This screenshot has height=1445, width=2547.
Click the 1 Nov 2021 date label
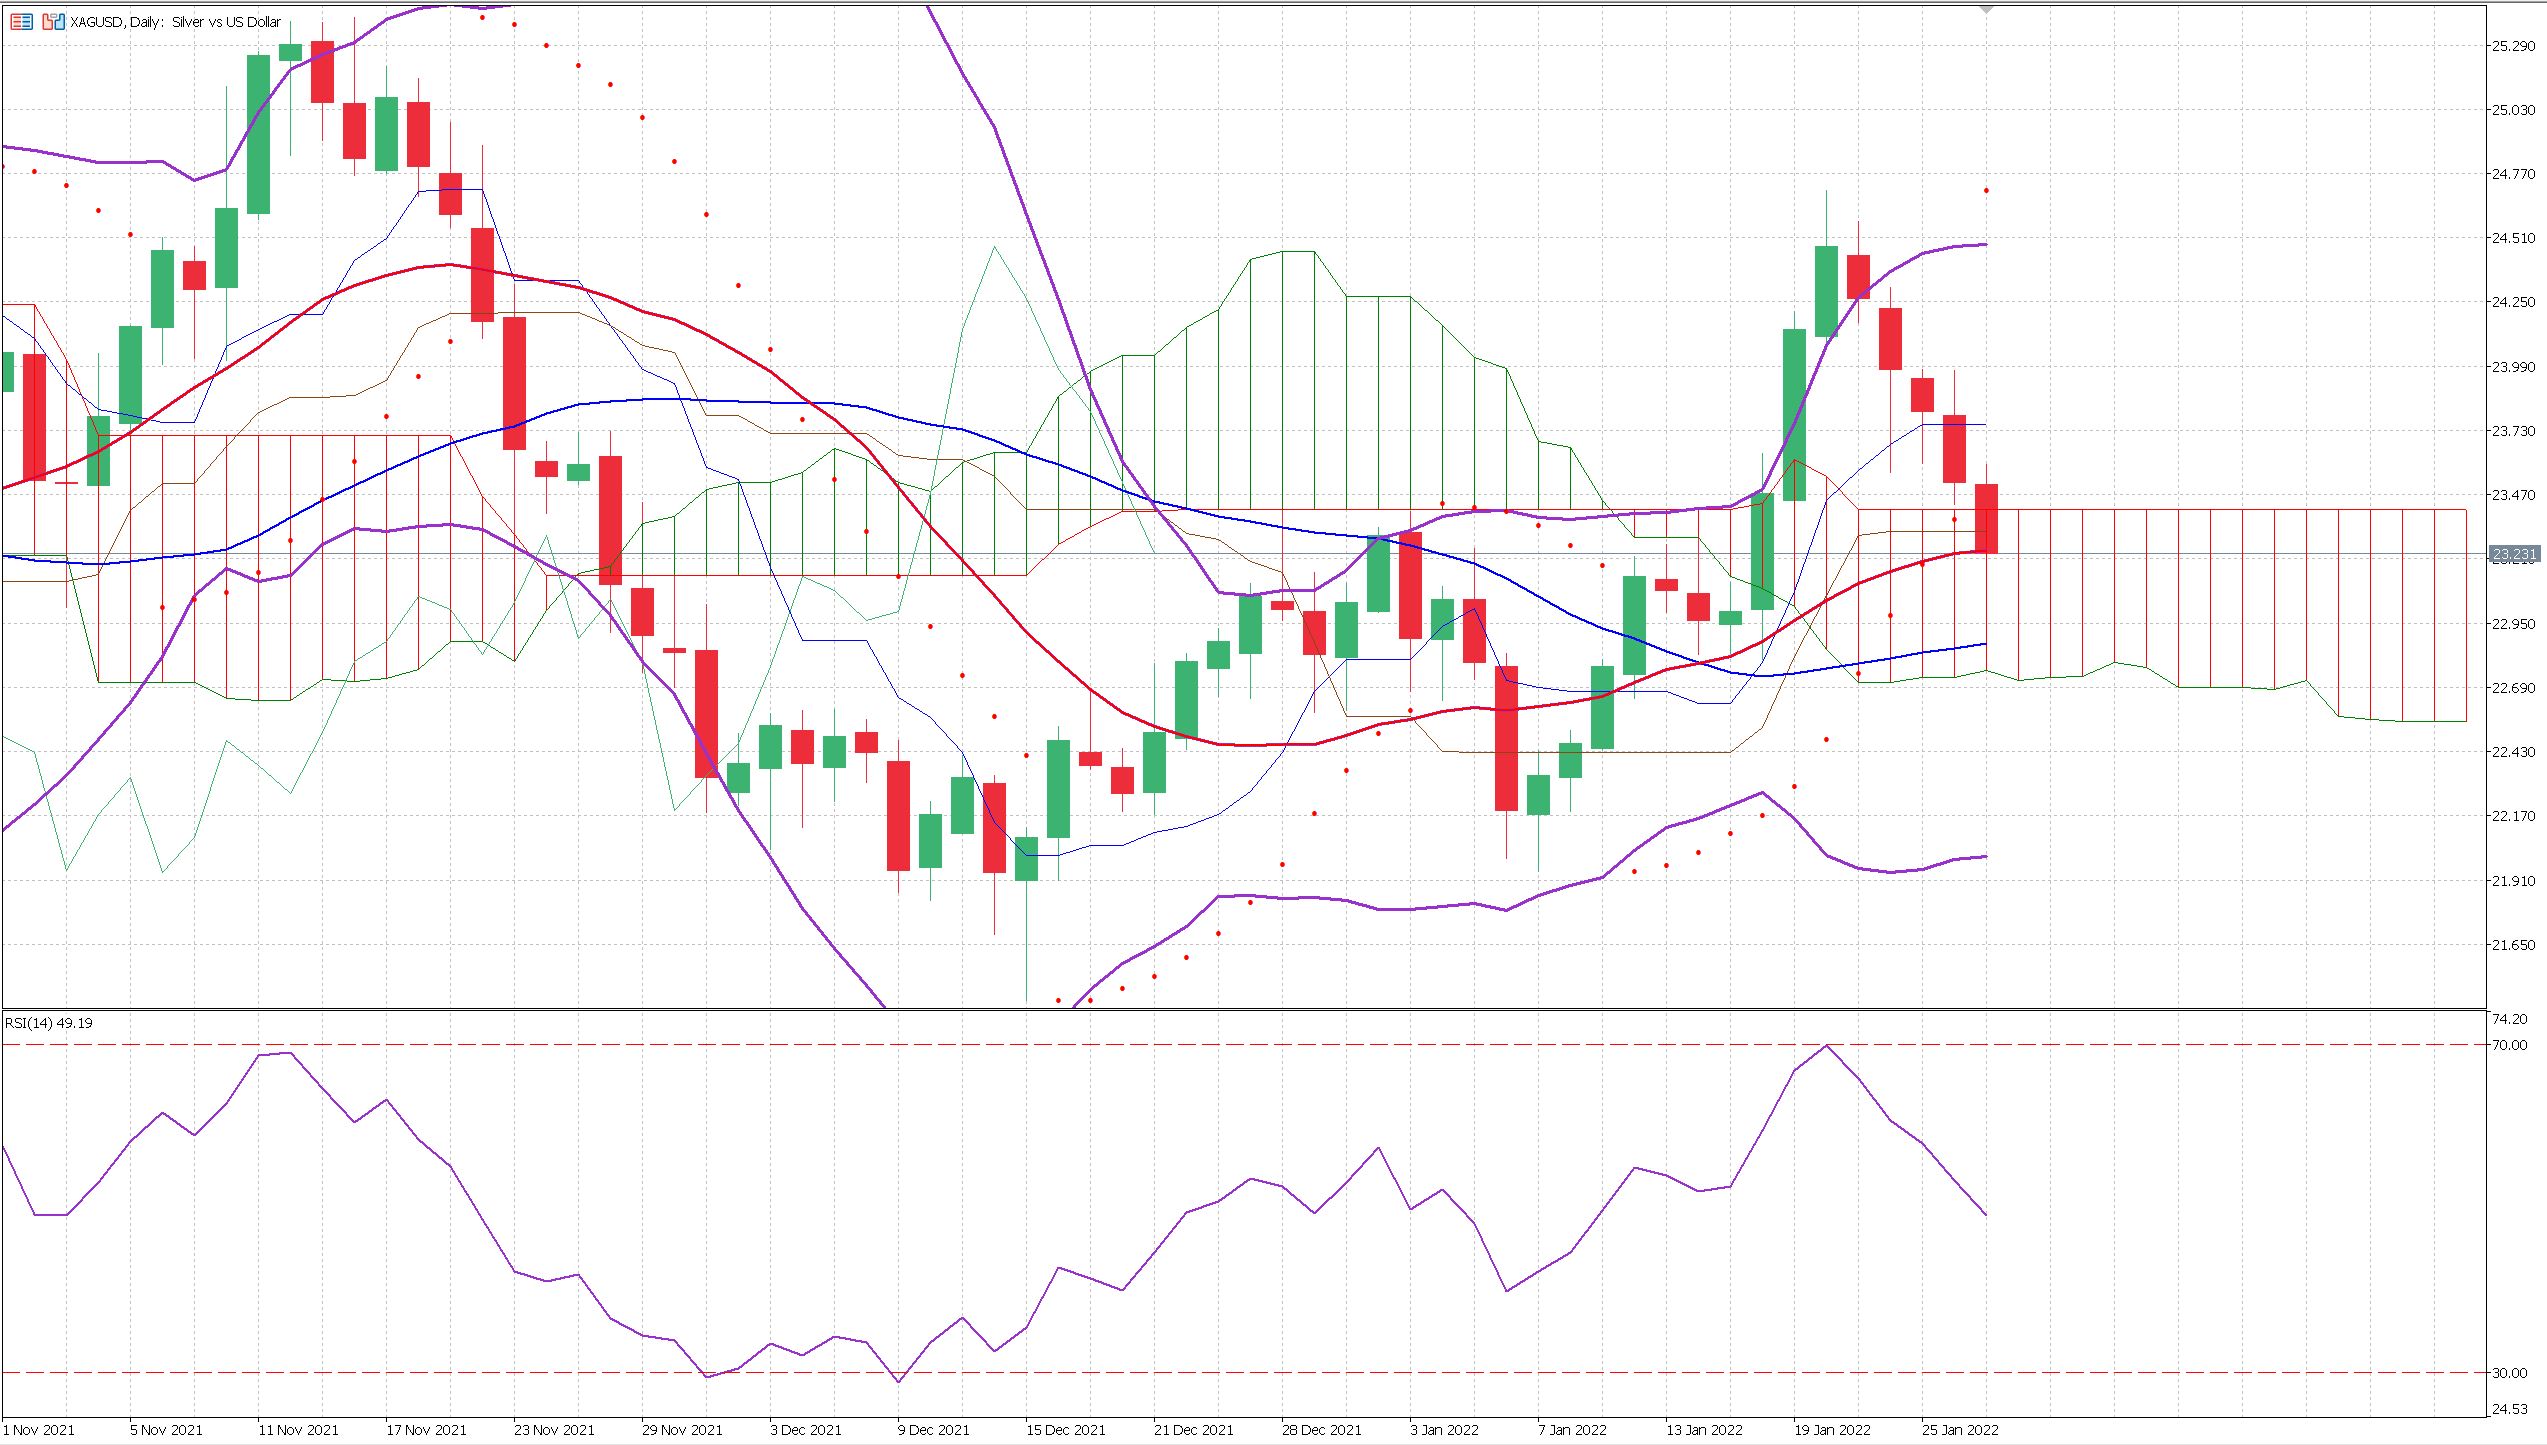tap(39, 1430)
